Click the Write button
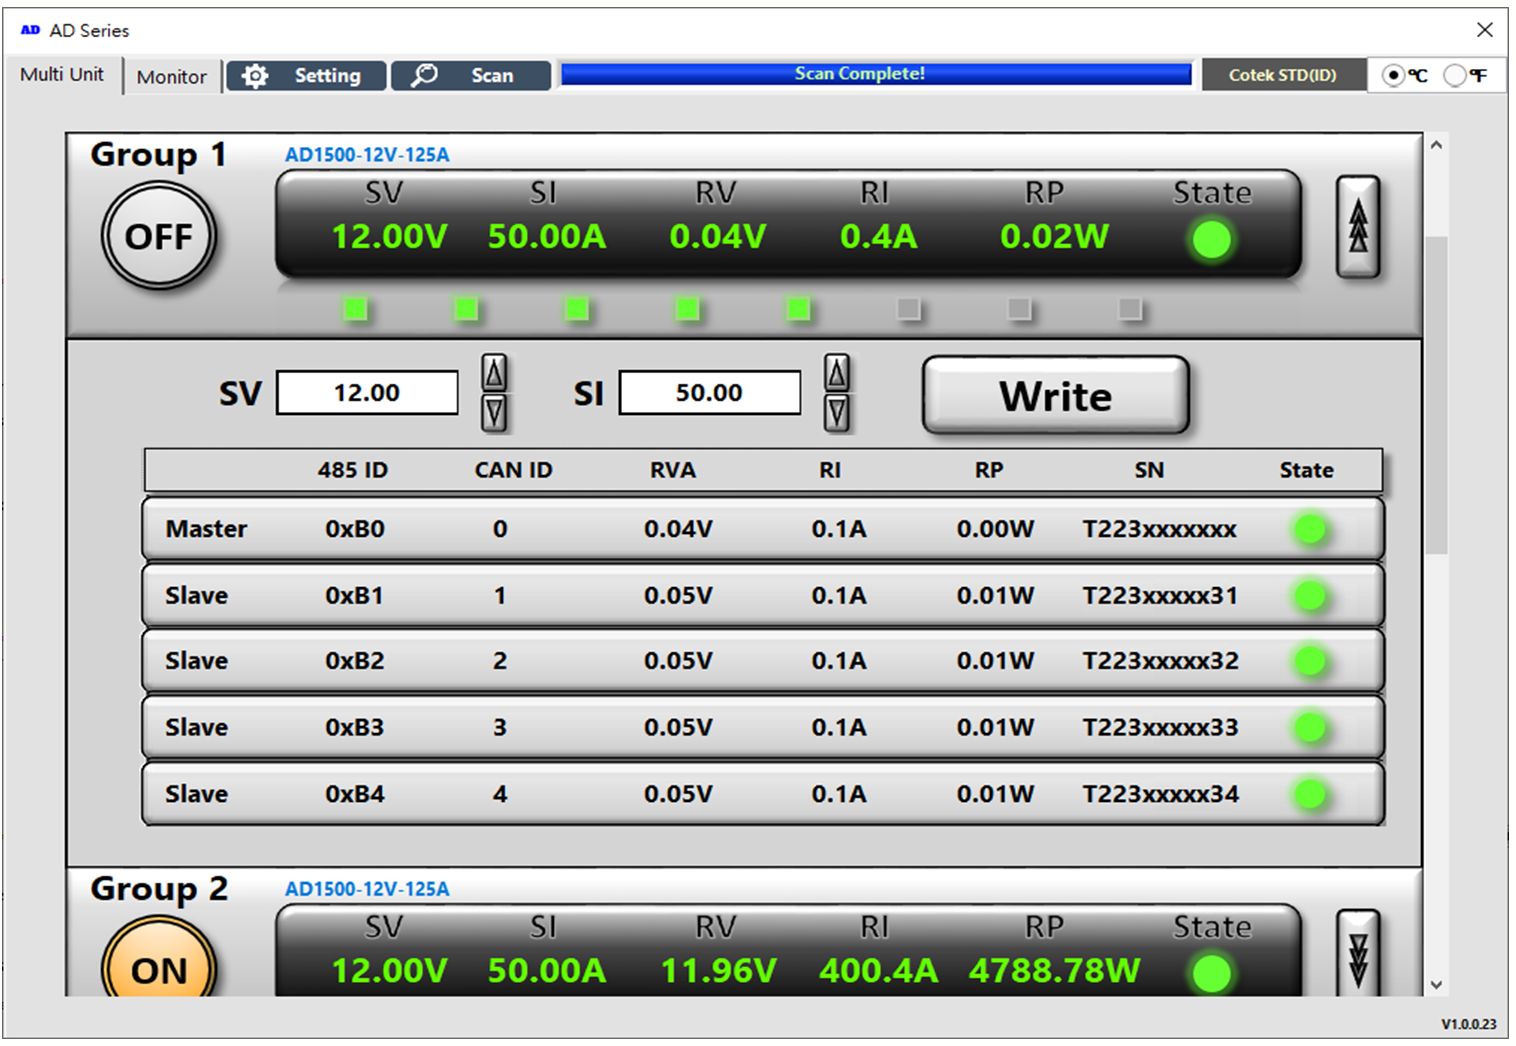Screen dimensions: 1516x1046 pos(1056,396)
